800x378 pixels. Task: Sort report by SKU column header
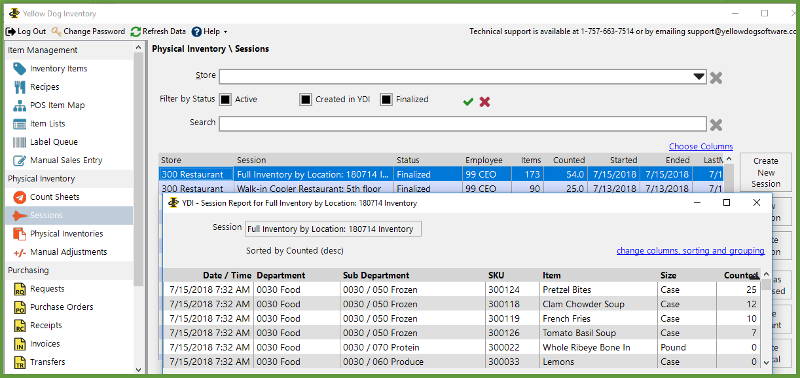[512, 275]
